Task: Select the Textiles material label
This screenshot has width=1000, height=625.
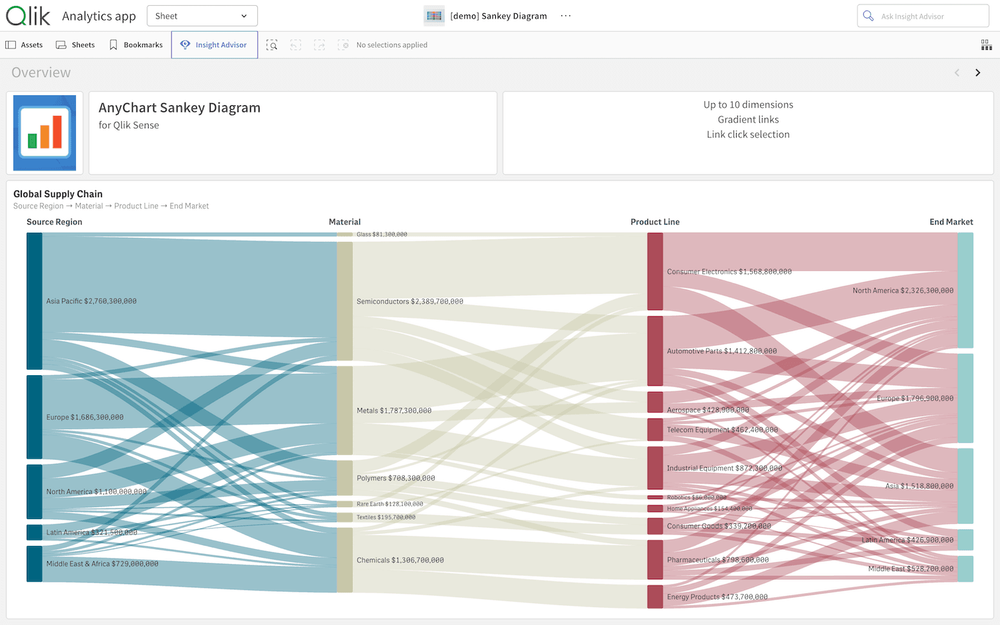Action: click(x=386, y=517)
